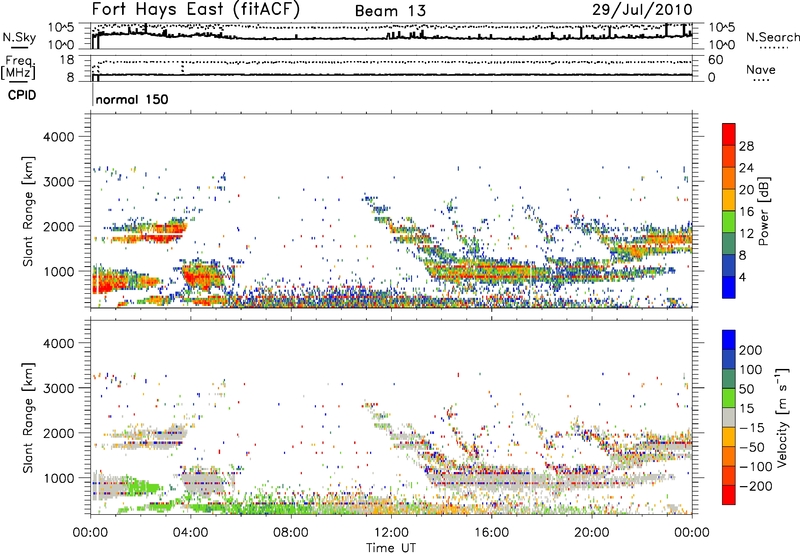Click the '18' frequency axis value
Viewport: 800px width, 554px height.
[x=67, y=60]
